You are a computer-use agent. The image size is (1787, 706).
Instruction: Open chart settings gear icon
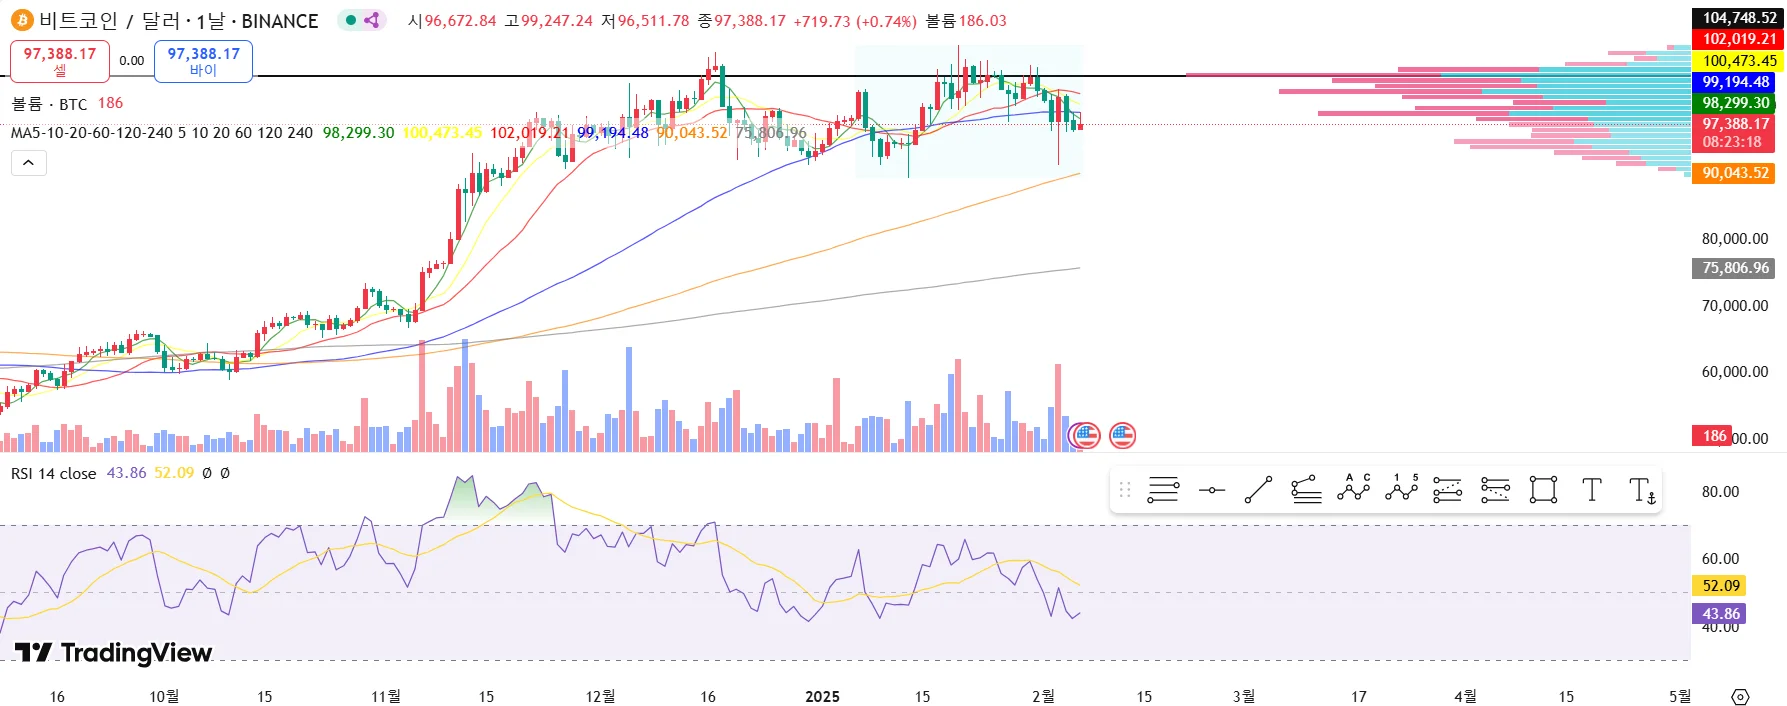[1740, 697]
